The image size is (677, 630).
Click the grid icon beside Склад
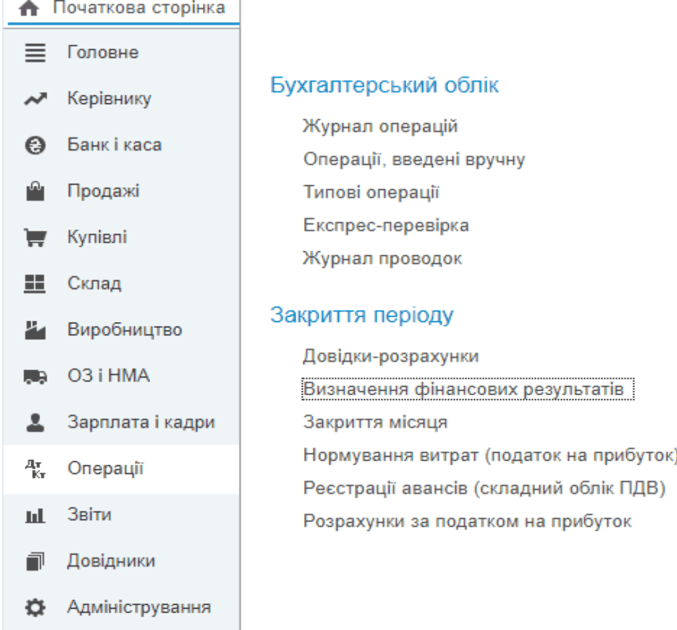coord(30,284)
